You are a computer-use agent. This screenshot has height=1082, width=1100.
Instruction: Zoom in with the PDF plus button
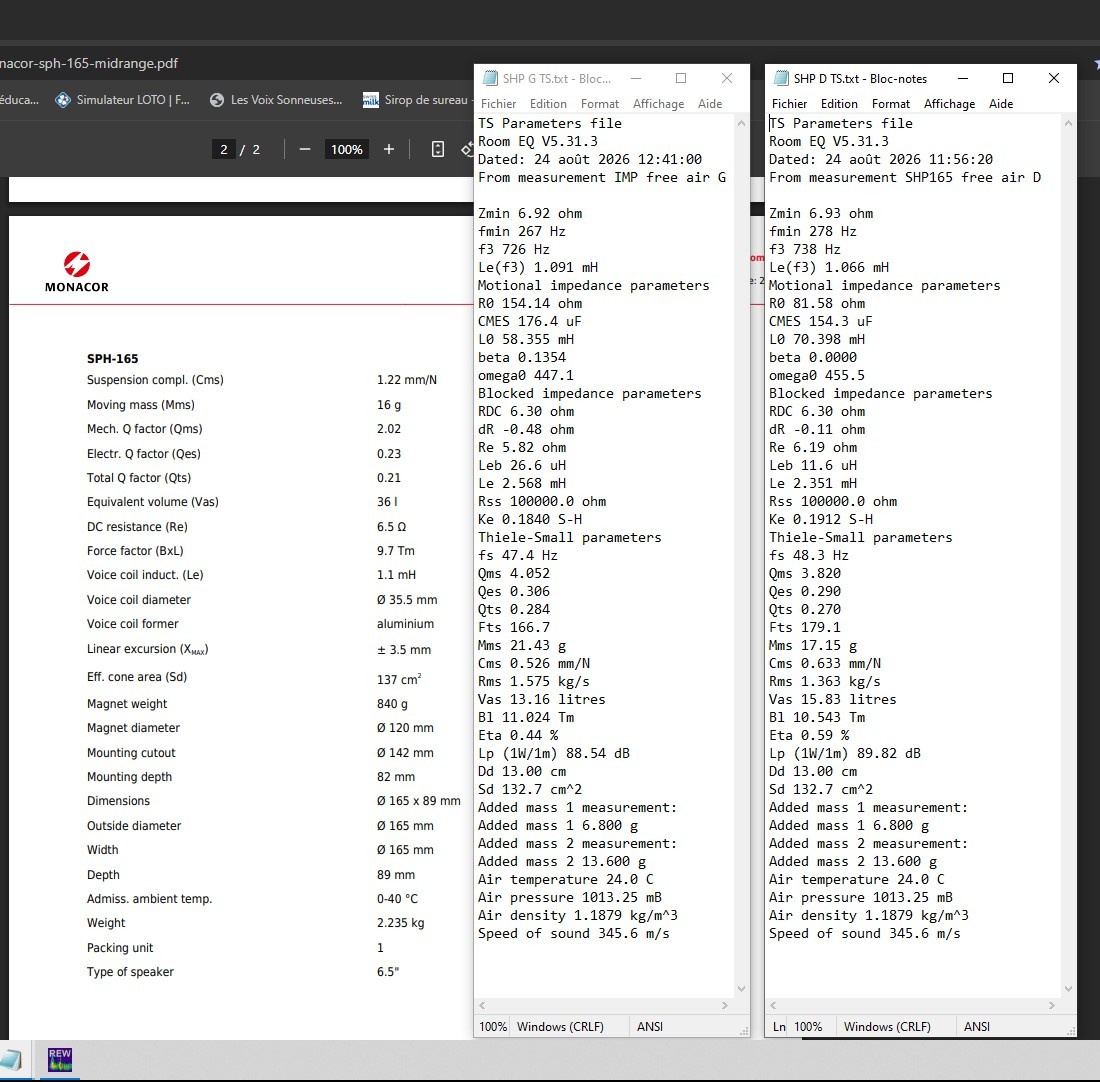coord(389,149)
